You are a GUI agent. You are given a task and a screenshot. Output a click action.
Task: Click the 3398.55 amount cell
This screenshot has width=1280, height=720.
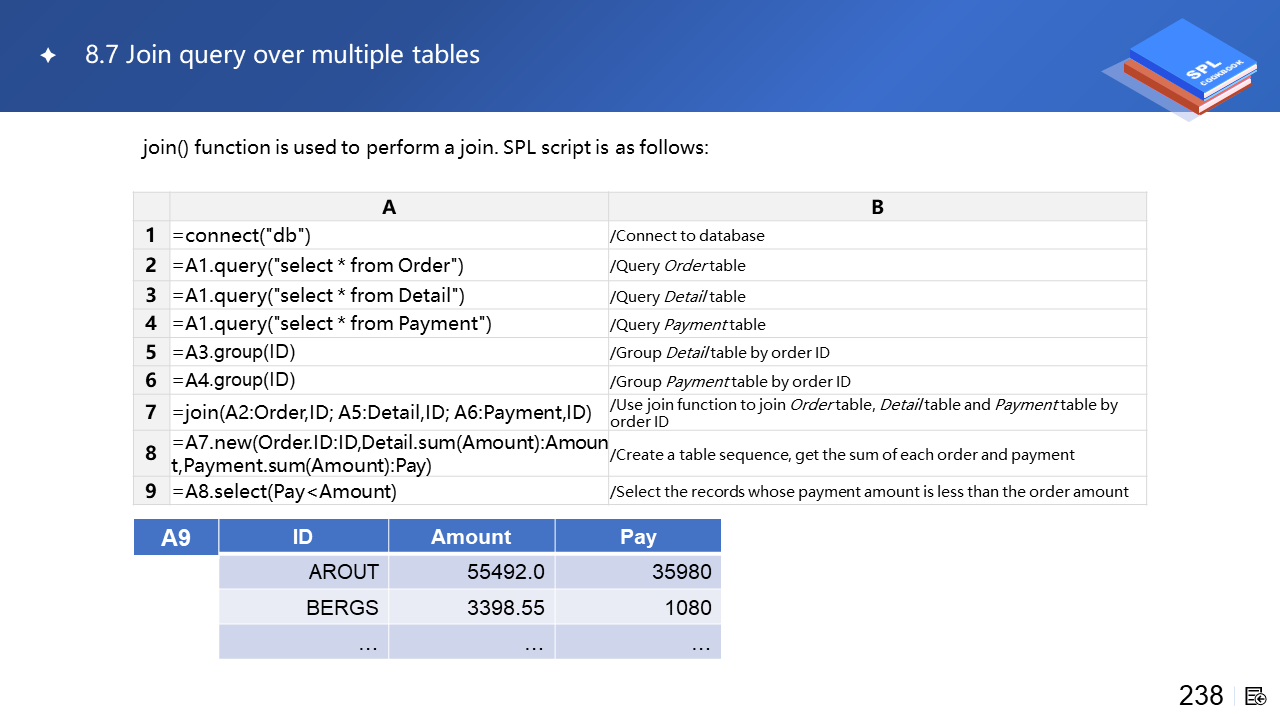pos(471,607)
